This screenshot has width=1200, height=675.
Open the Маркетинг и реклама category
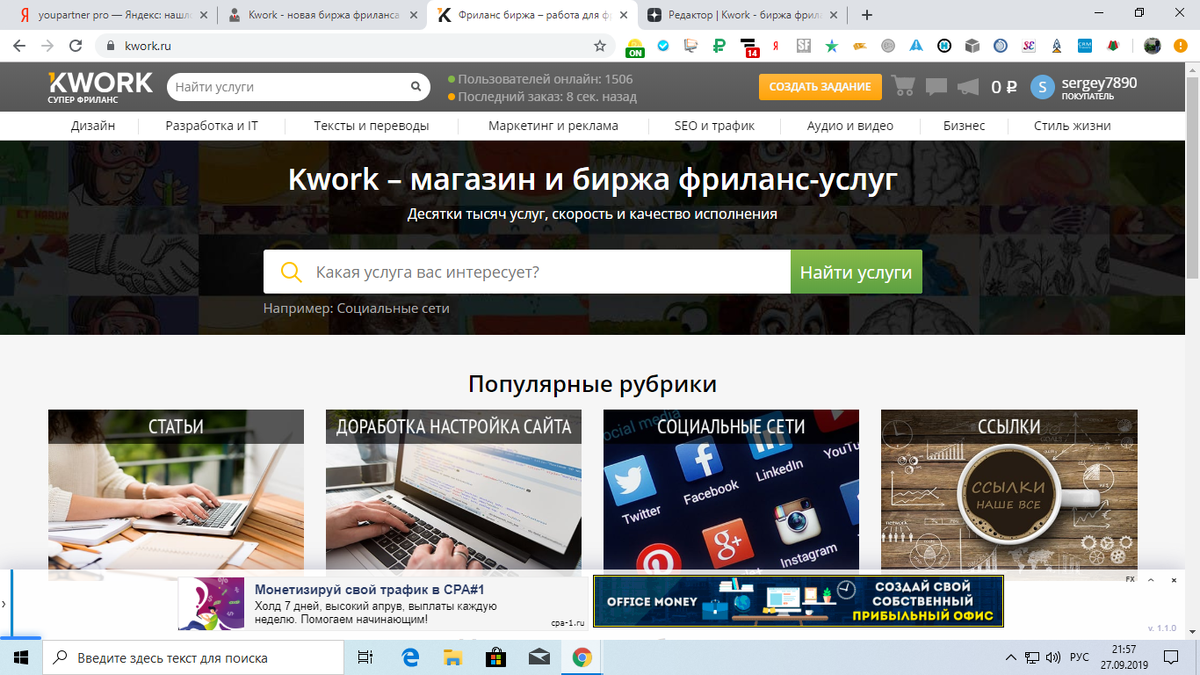tap(553, 126)
